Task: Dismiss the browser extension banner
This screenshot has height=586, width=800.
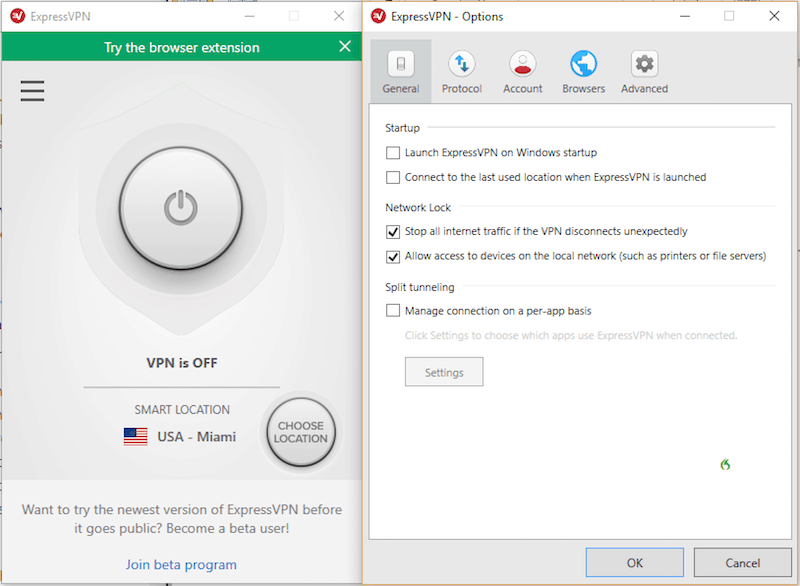Action: click(345, 46)
